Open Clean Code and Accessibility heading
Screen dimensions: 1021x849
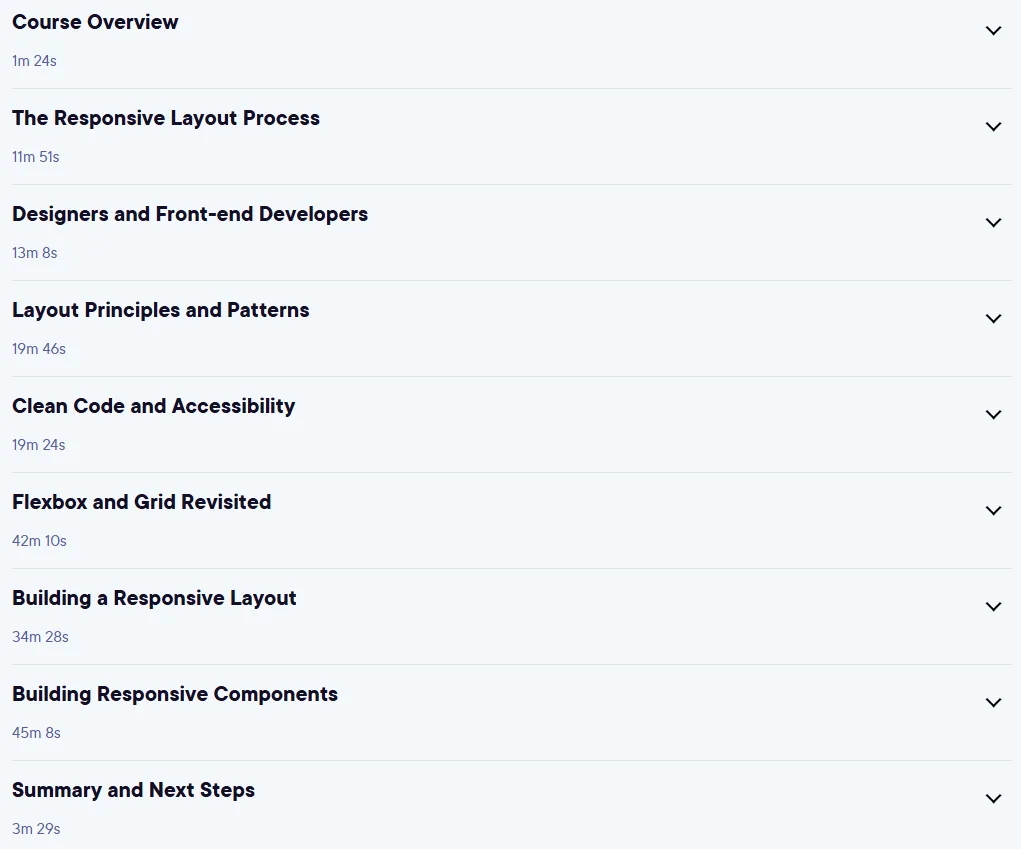click(154, 406)
